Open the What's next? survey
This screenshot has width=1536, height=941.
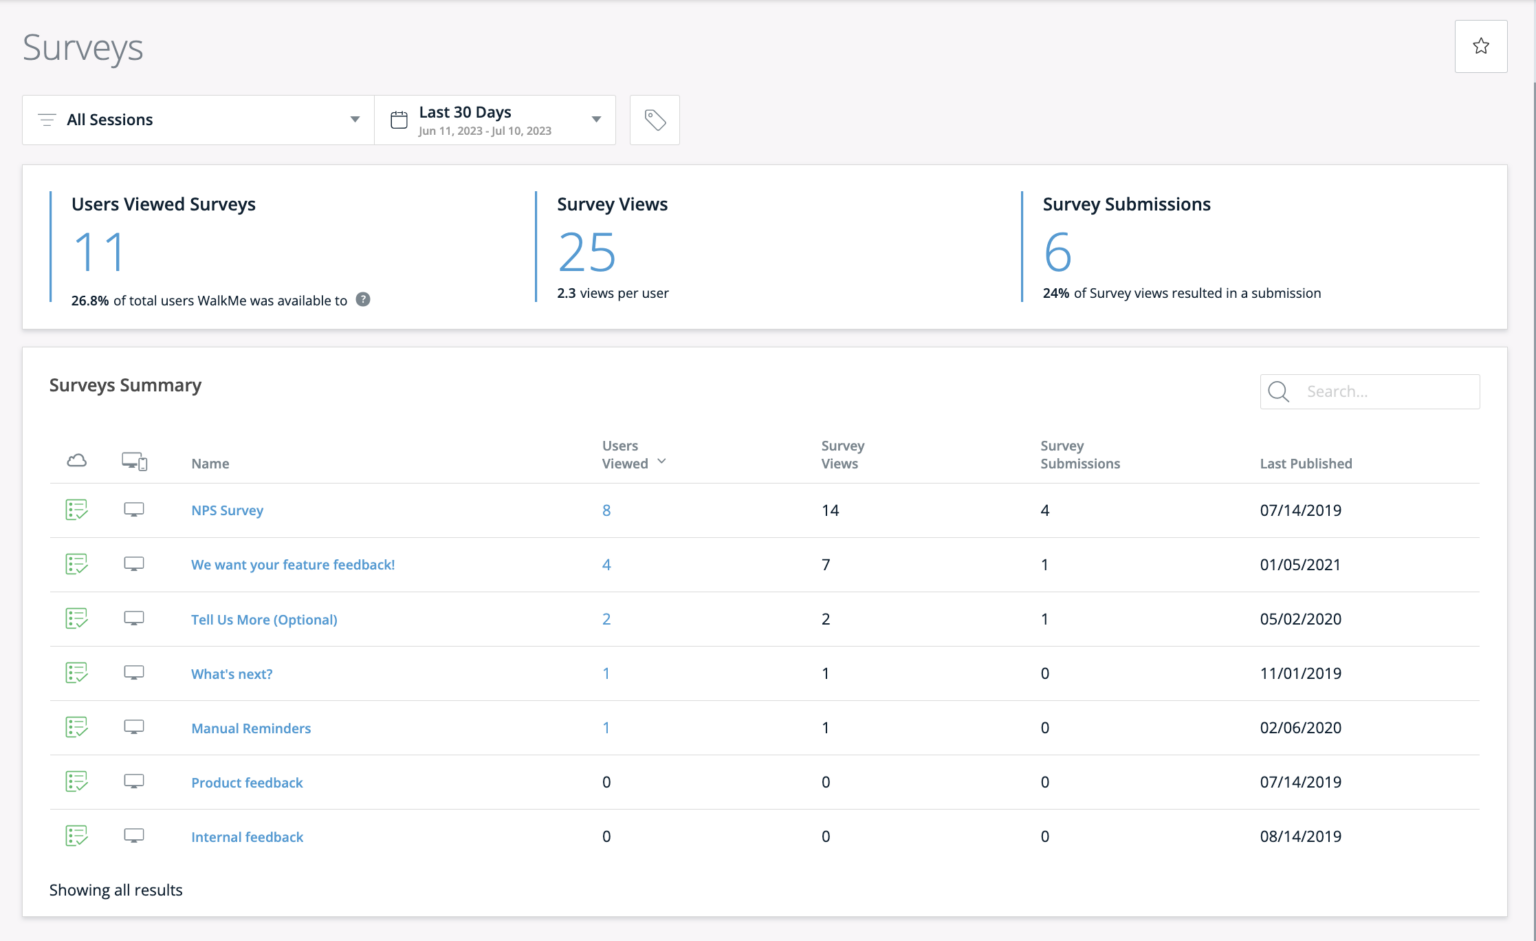(x=231, y=673)
